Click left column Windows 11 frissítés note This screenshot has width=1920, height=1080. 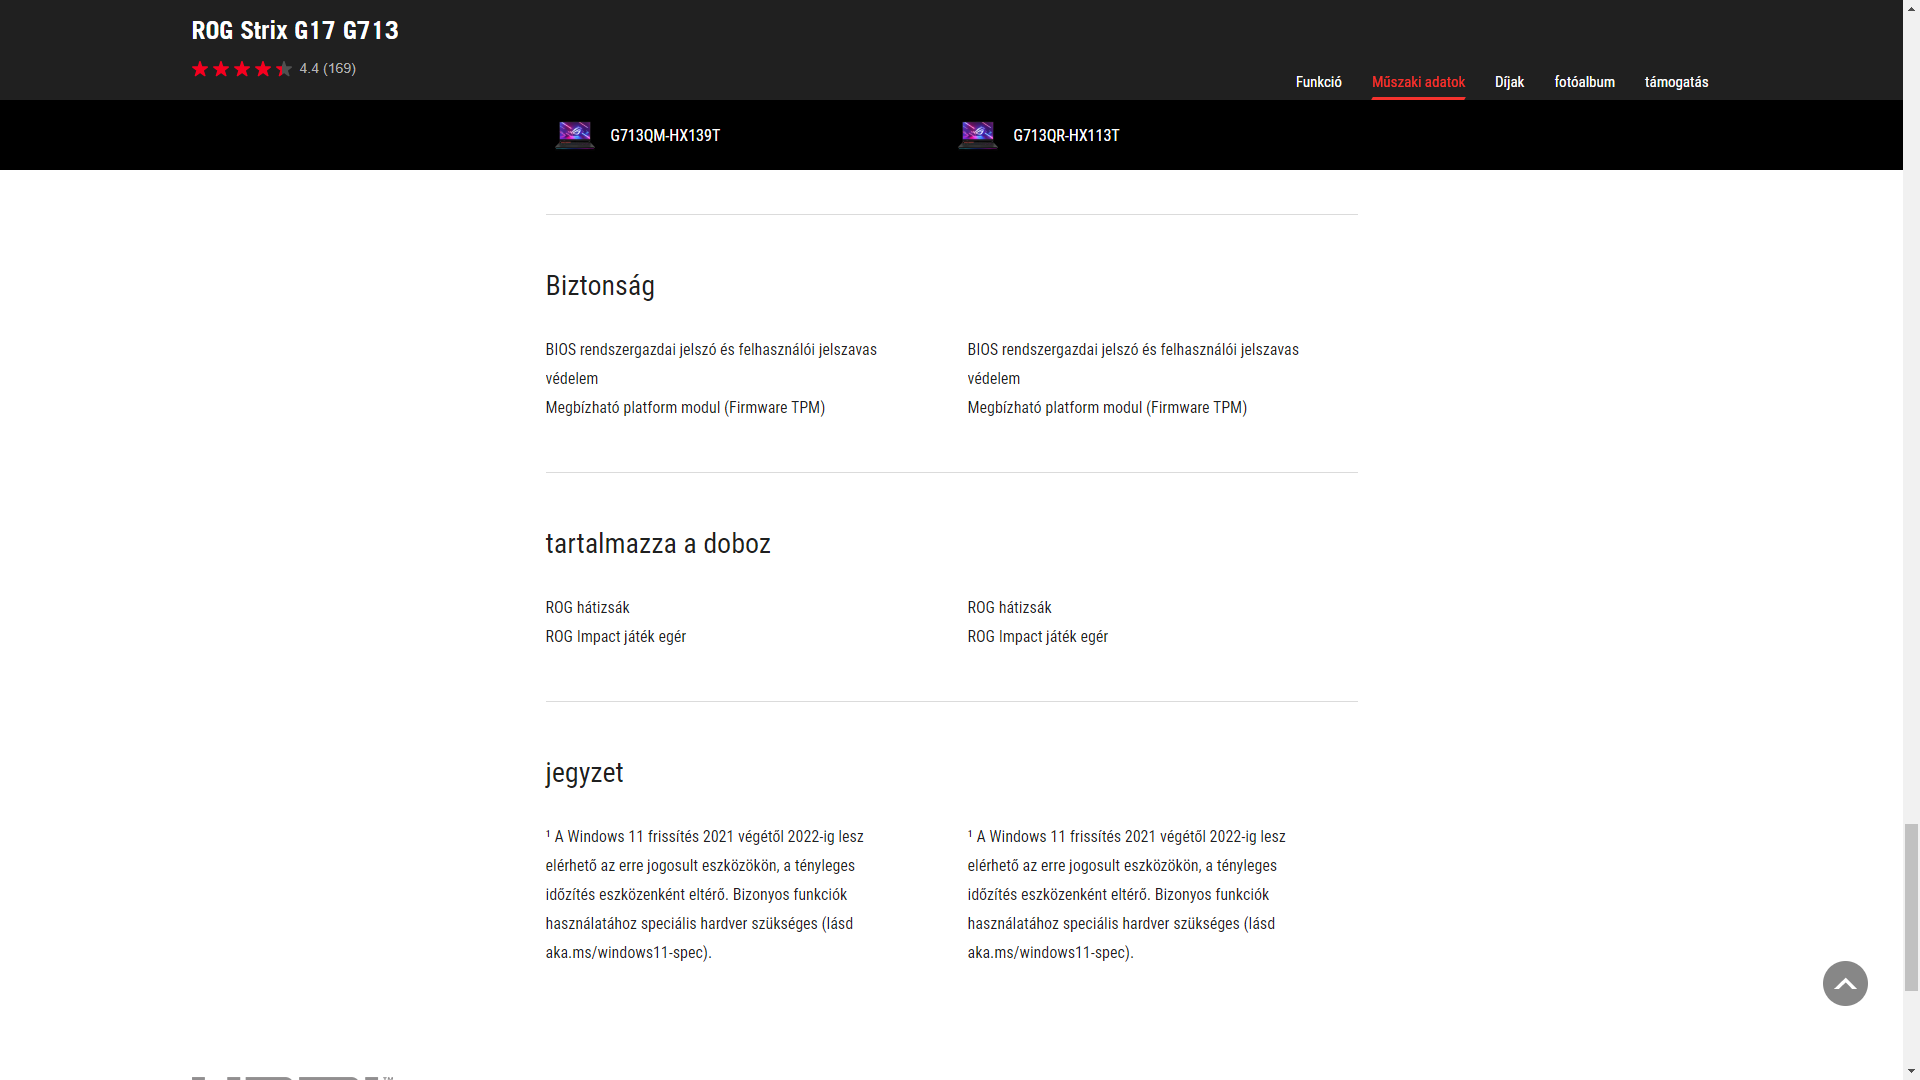point(704,895)
